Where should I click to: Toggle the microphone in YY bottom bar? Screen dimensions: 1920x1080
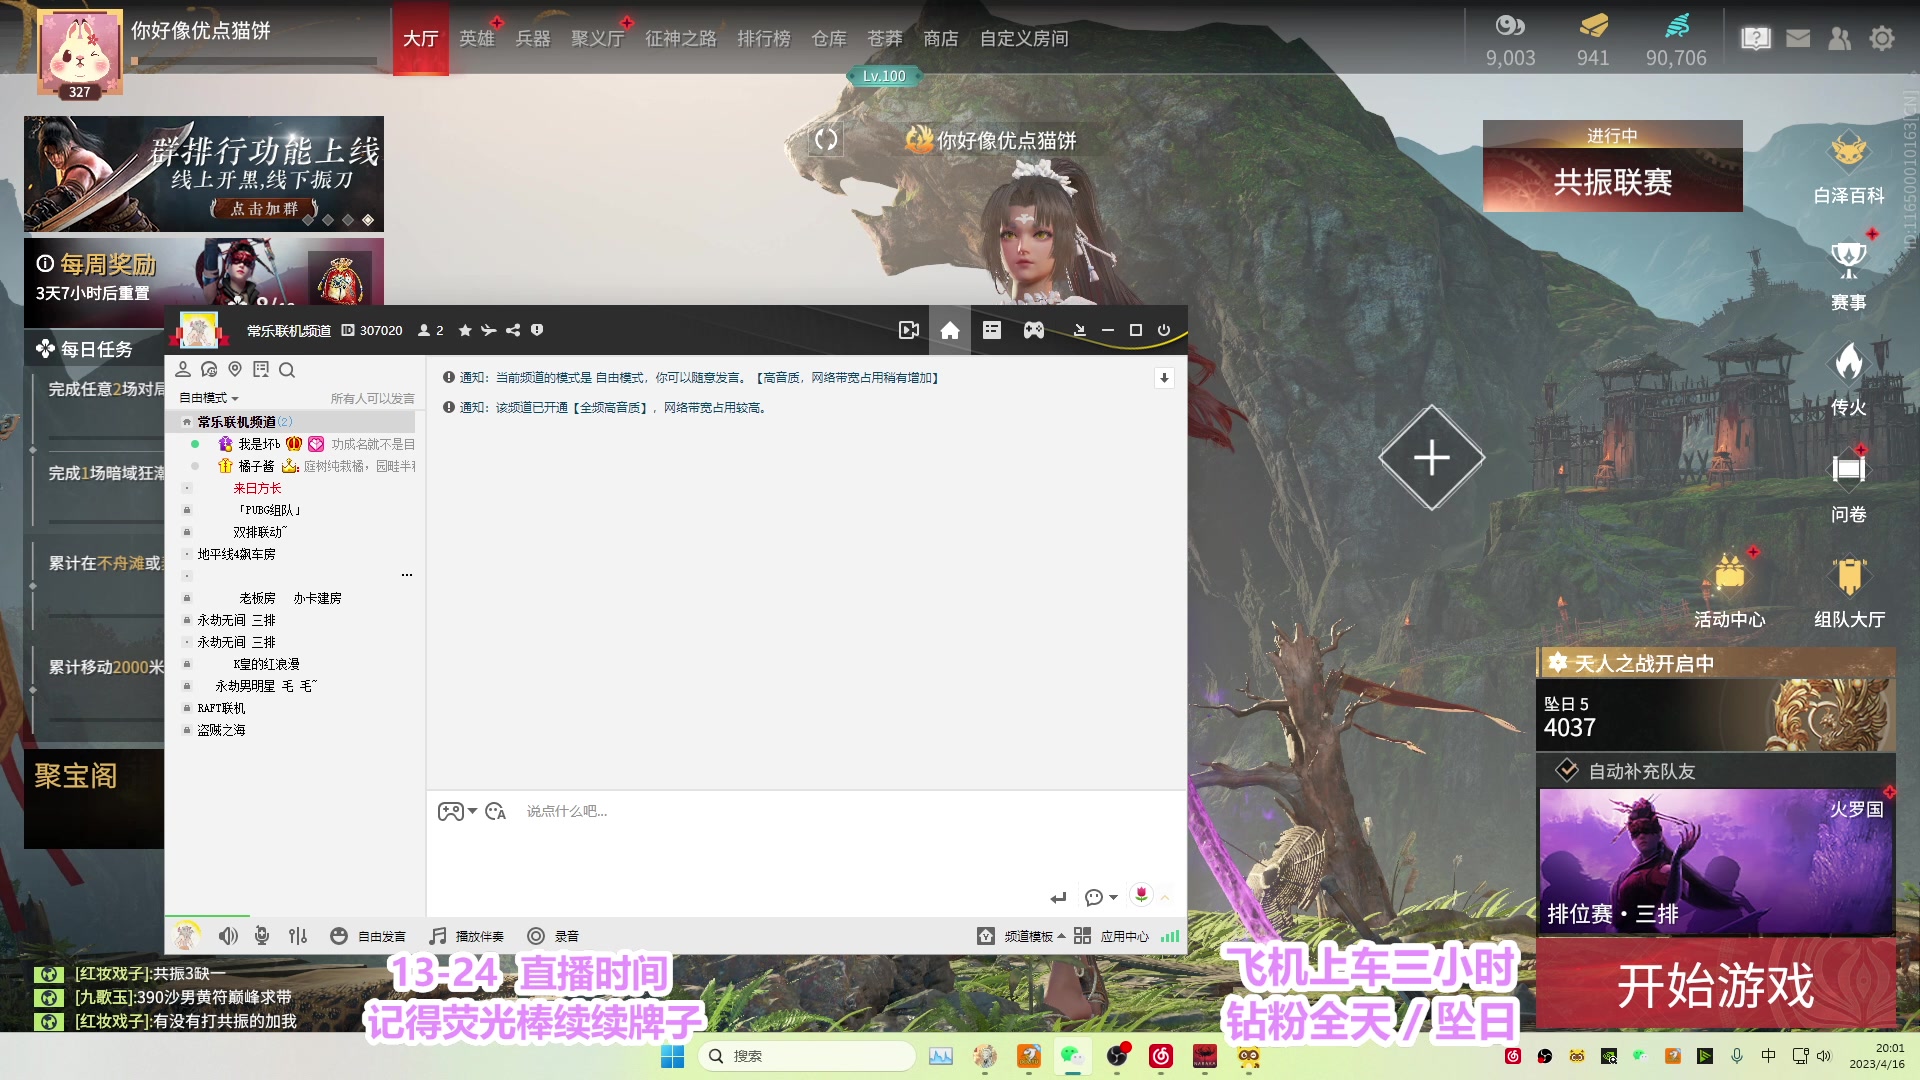pos(262,936)
